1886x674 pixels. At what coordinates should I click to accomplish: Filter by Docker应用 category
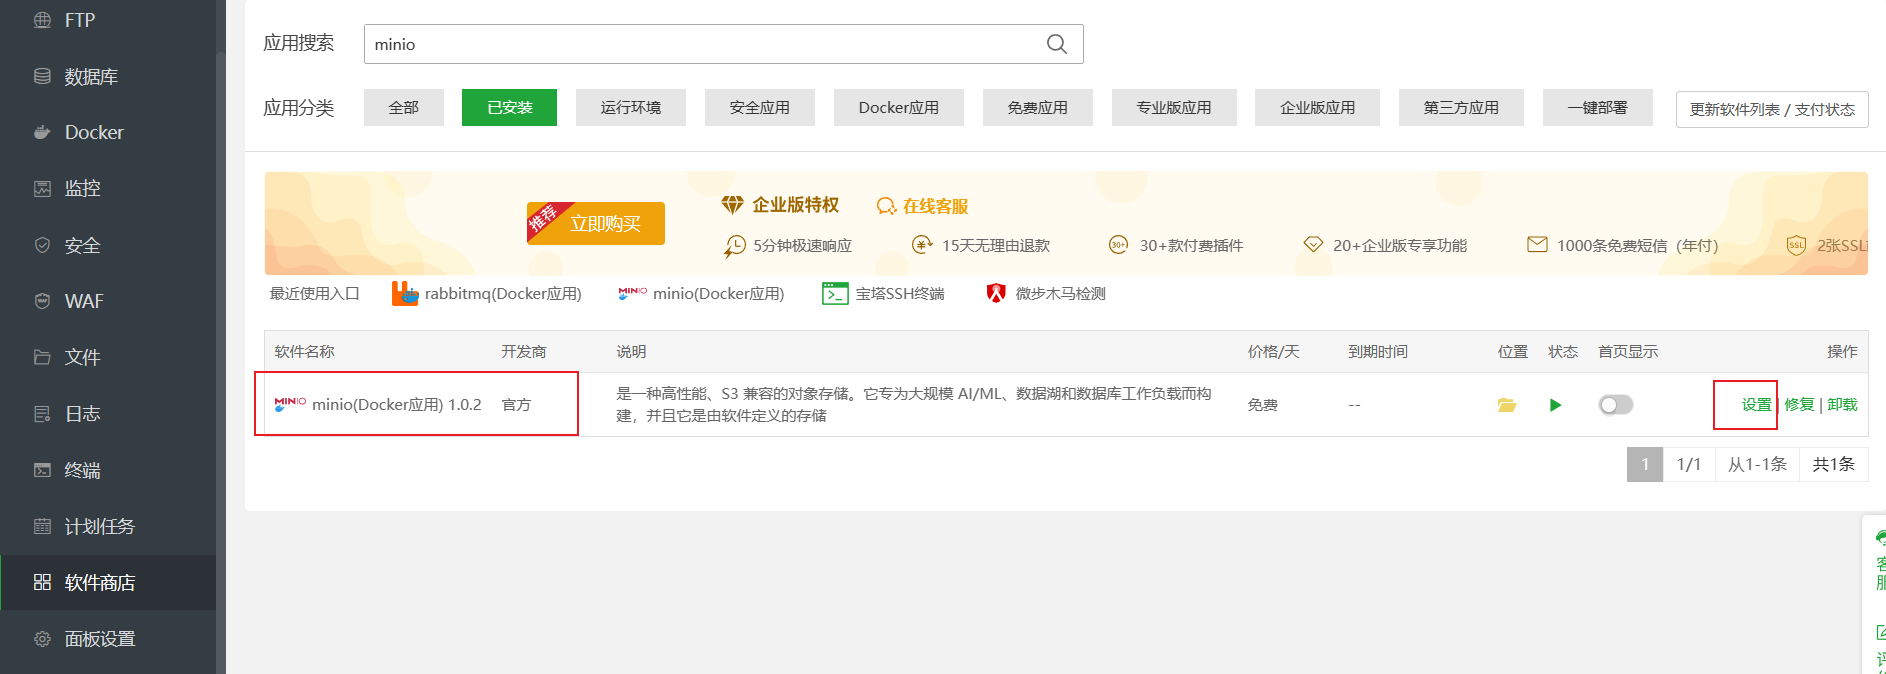898,108
